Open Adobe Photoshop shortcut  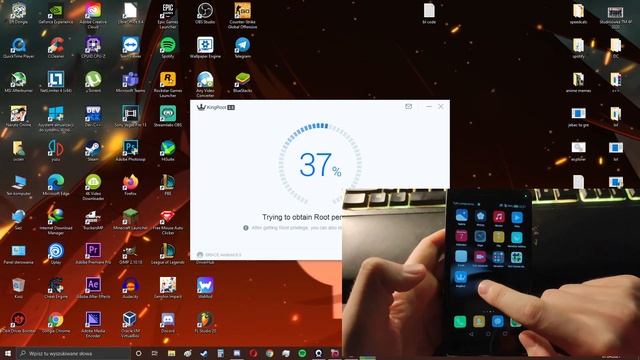pyautogui.click(x=131, y=151)
